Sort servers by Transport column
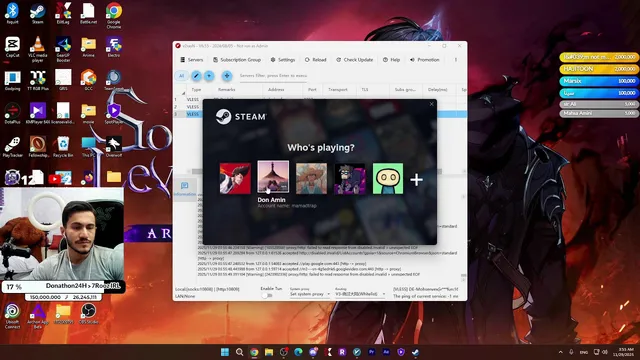 click(338, 89)
